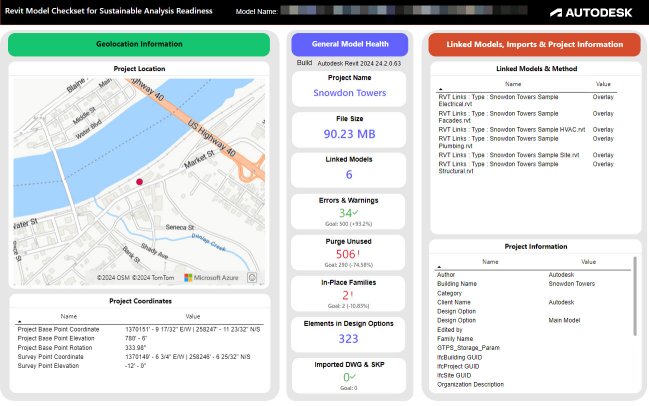The width and height of the screenshot is (649, 406).
Task: Click the Purge Unused goal text
Action: (349, 265)
